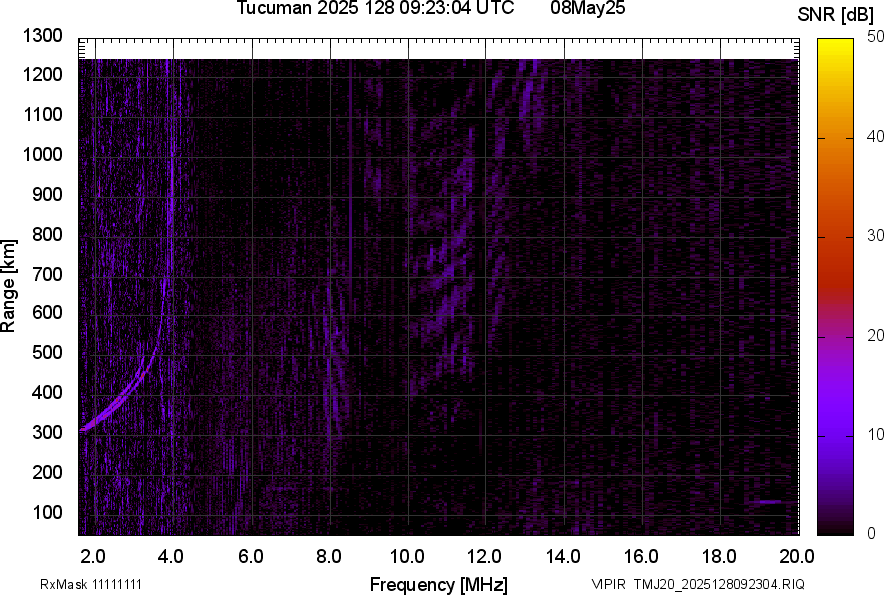Click the range tick label 100

tap(47, 512)
